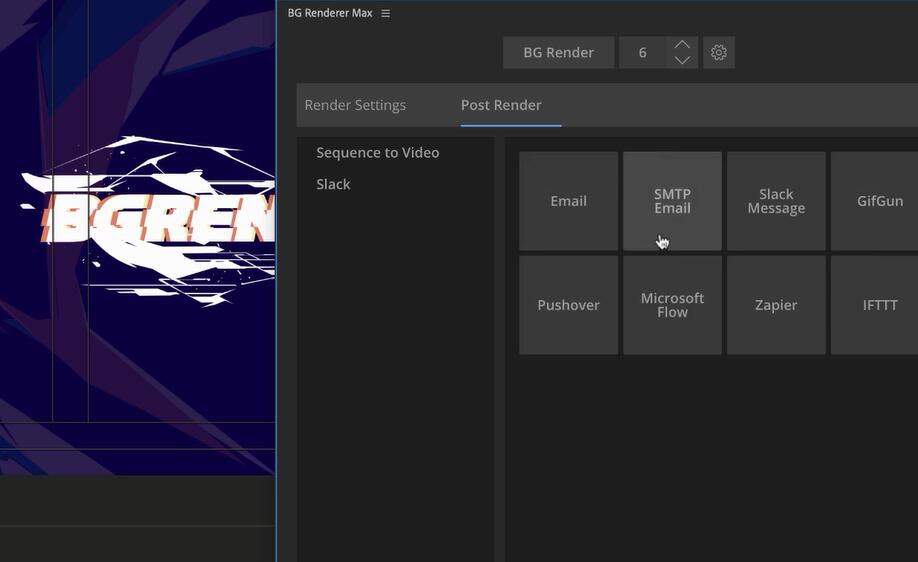
Task: Add the Email post render action
Action: point(568,201)
